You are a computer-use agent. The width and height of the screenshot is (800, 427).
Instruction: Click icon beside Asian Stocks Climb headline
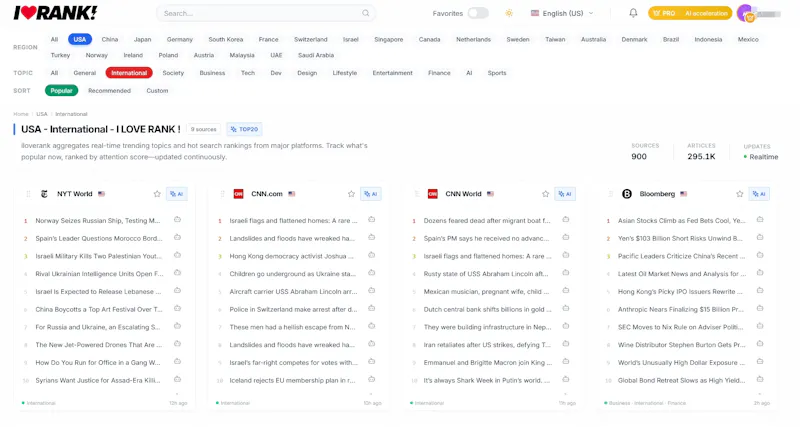point(760,220)
